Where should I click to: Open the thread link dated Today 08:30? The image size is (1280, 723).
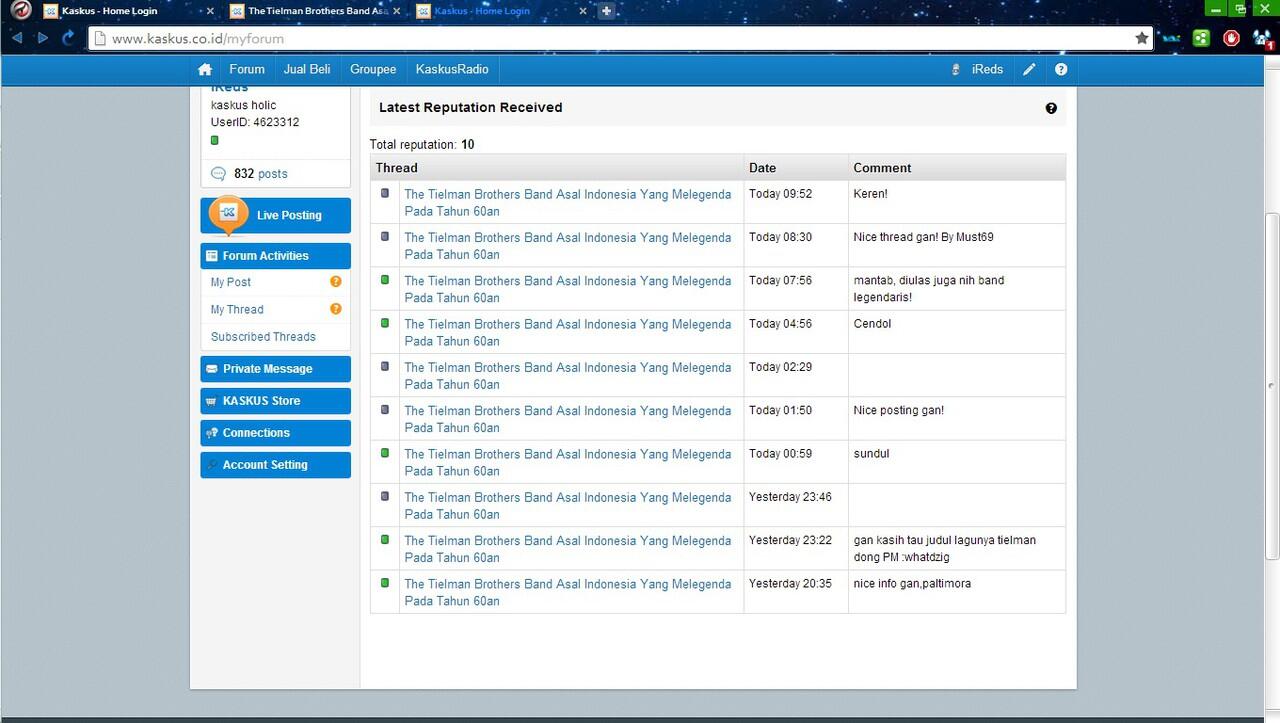pos(567,246)
